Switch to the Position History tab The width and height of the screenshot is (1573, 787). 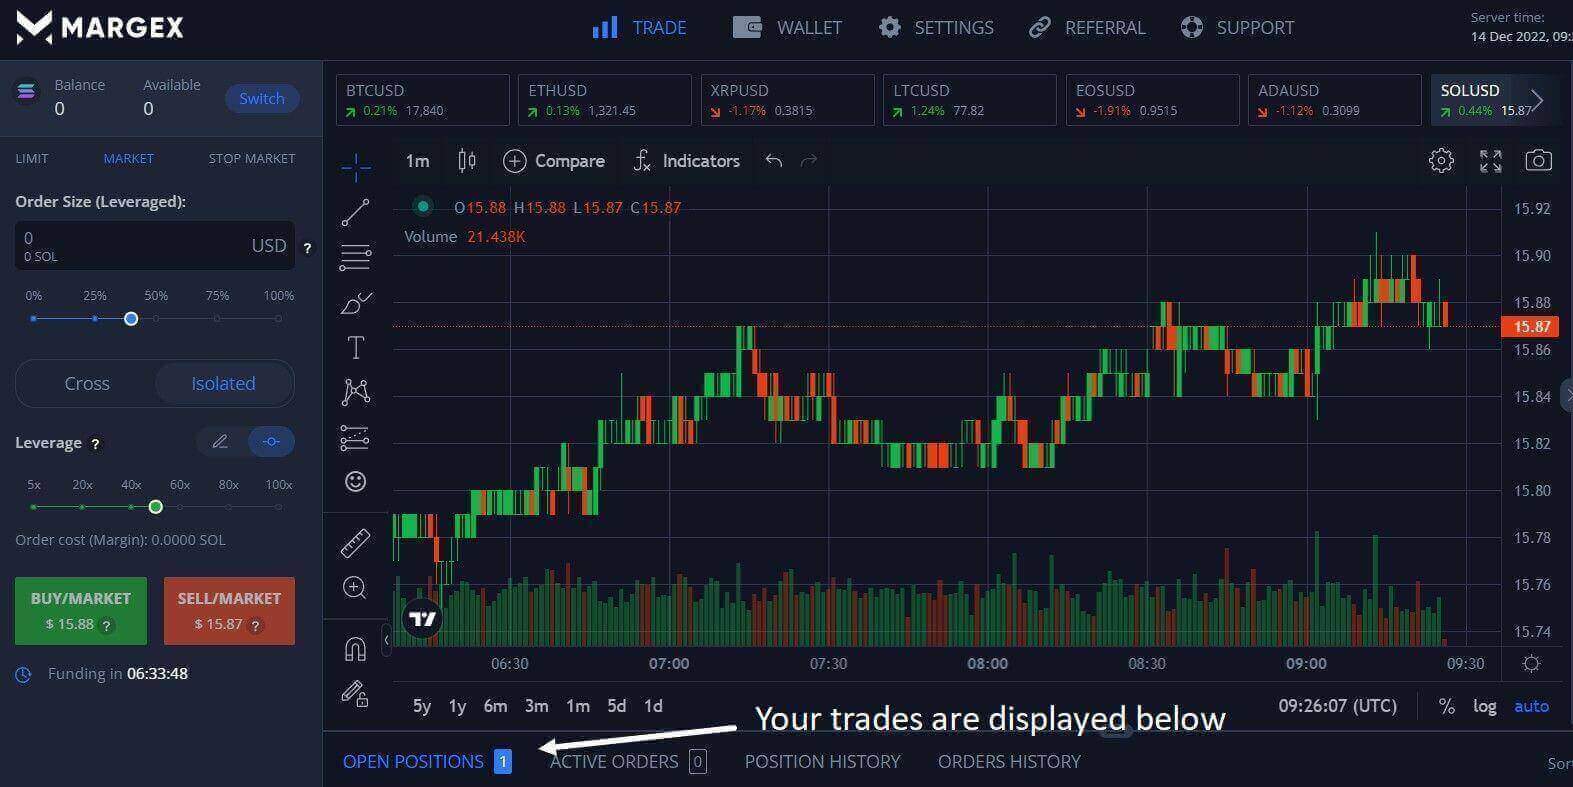[822, 762]
